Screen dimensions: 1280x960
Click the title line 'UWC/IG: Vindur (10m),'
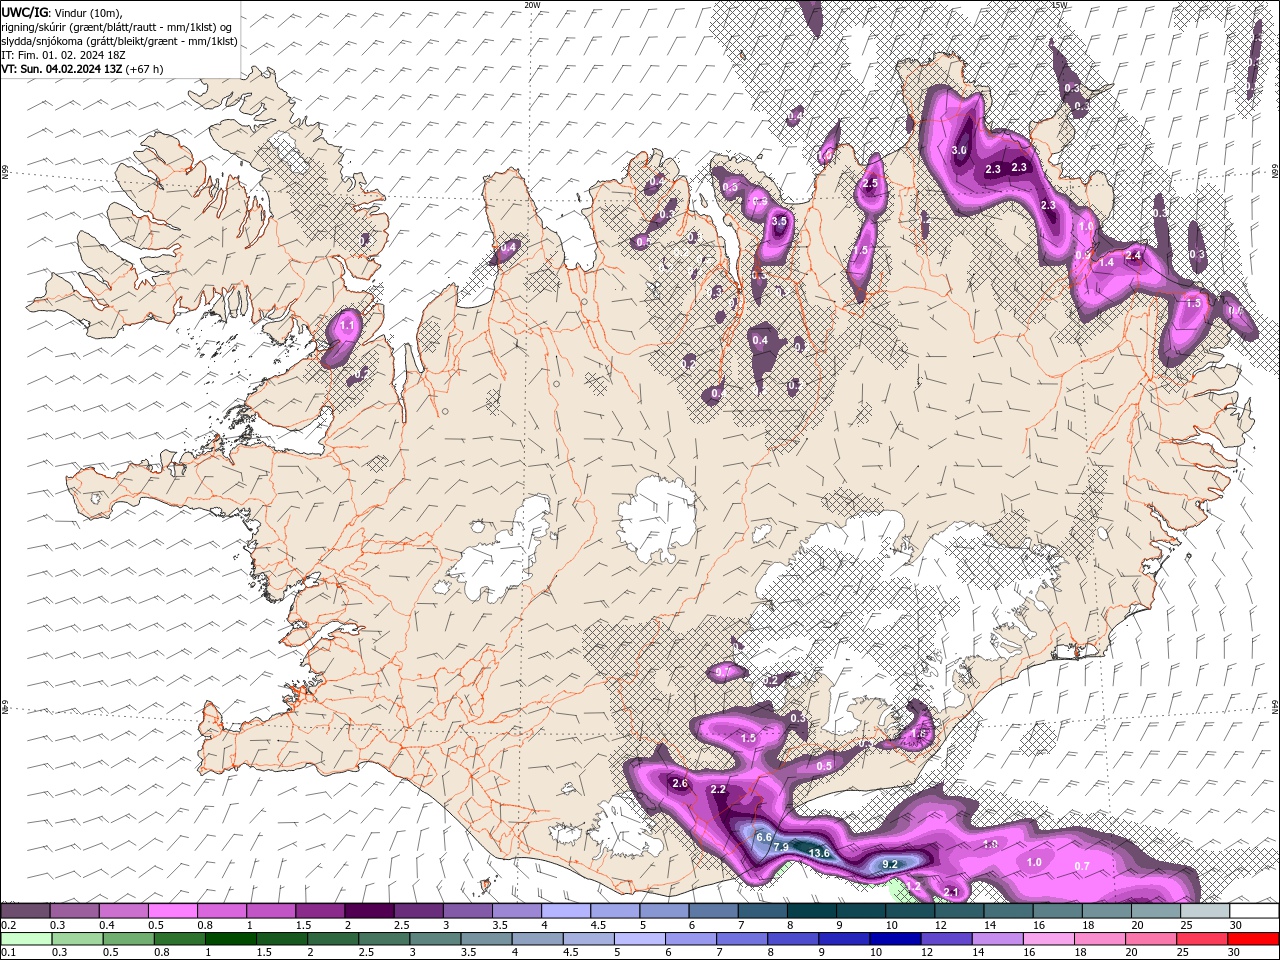(61, 12)
